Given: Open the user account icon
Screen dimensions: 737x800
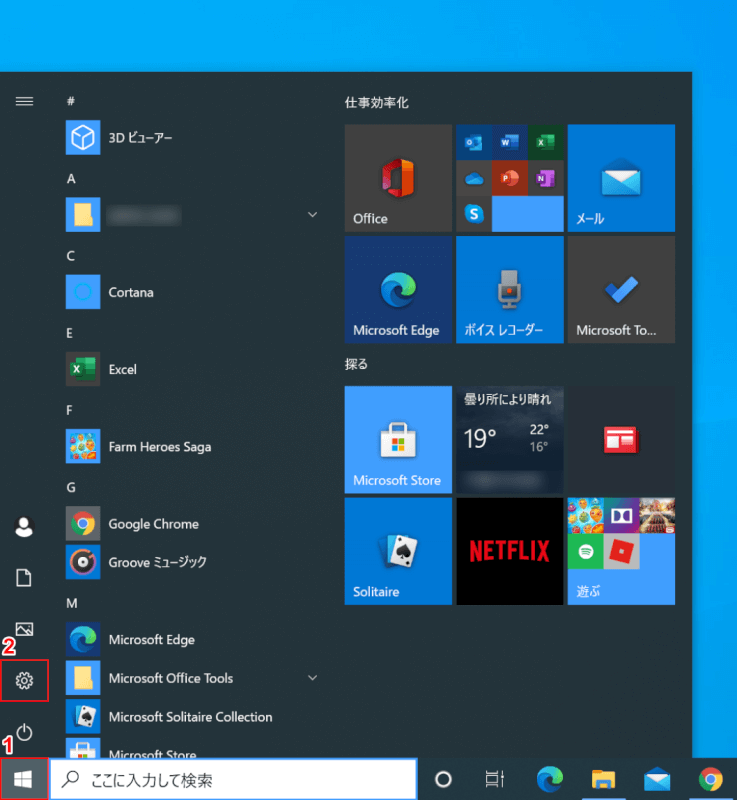Looking at the screenshot, I should [x=24, y=526].
